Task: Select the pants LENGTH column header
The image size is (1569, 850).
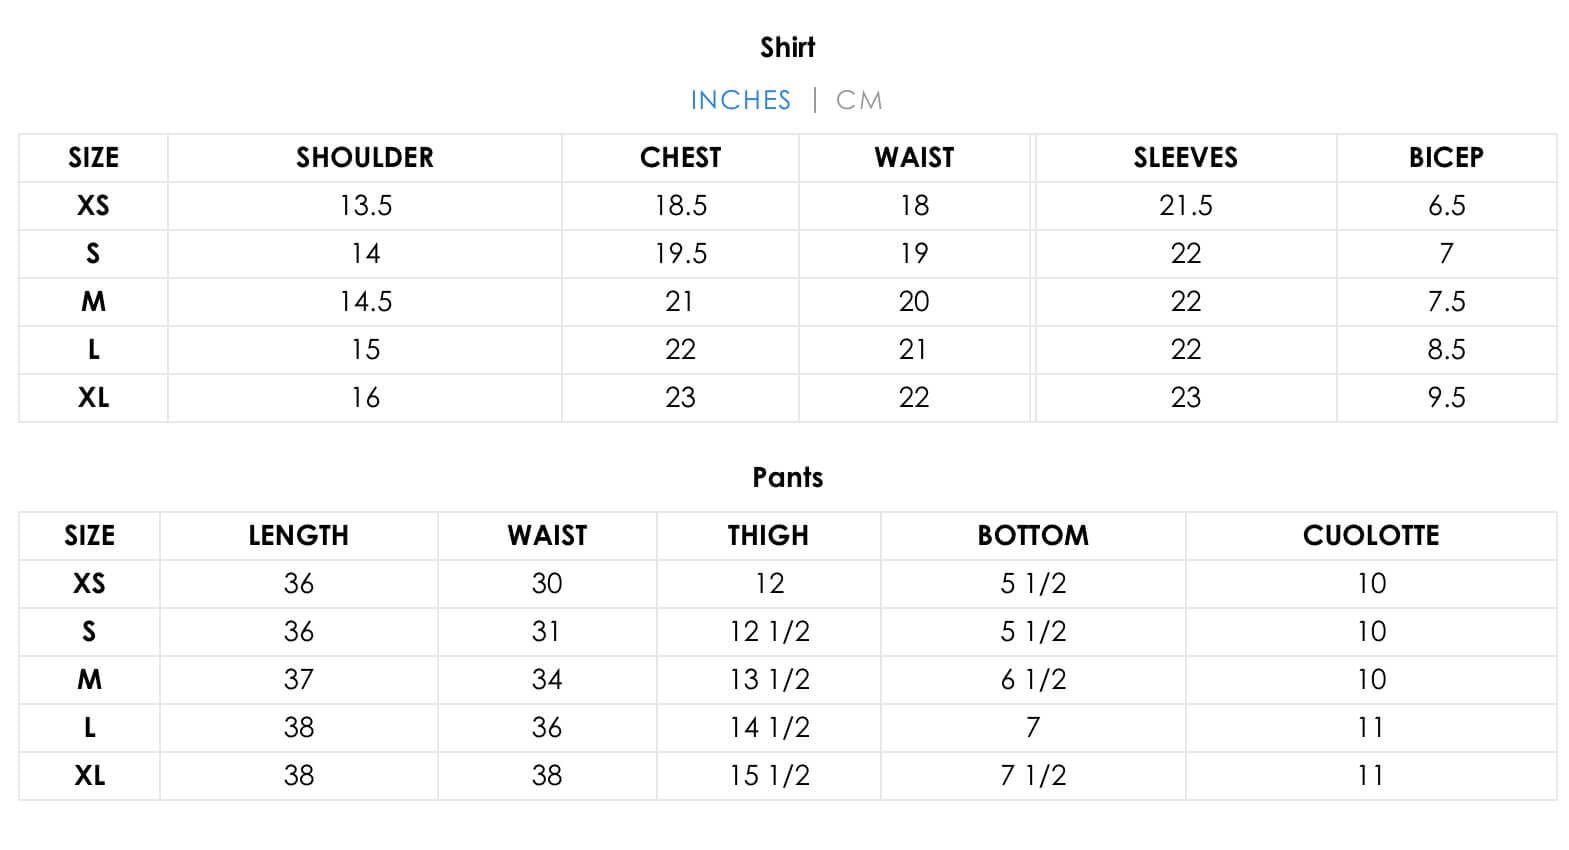Action: (298, 535)
